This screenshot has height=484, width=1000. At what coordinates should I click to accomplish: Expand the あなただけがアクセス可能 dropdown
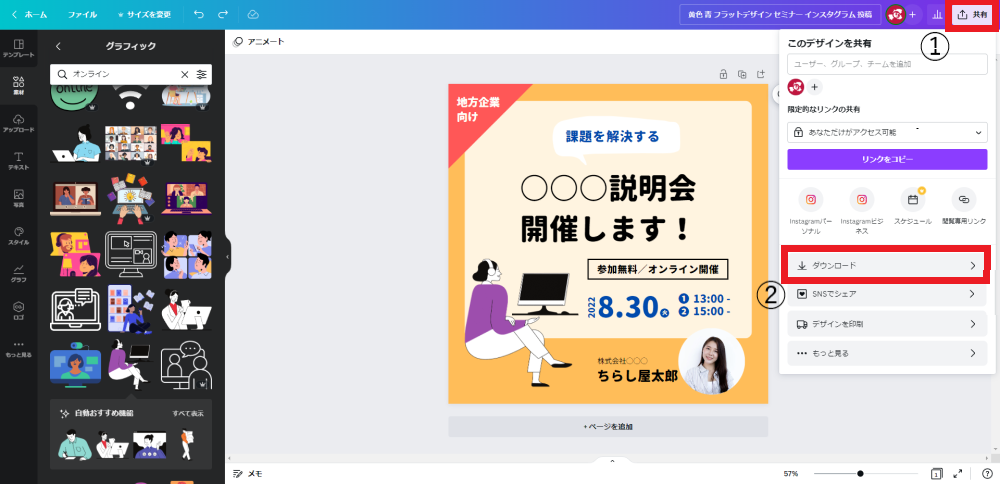[x=887, y=132]
